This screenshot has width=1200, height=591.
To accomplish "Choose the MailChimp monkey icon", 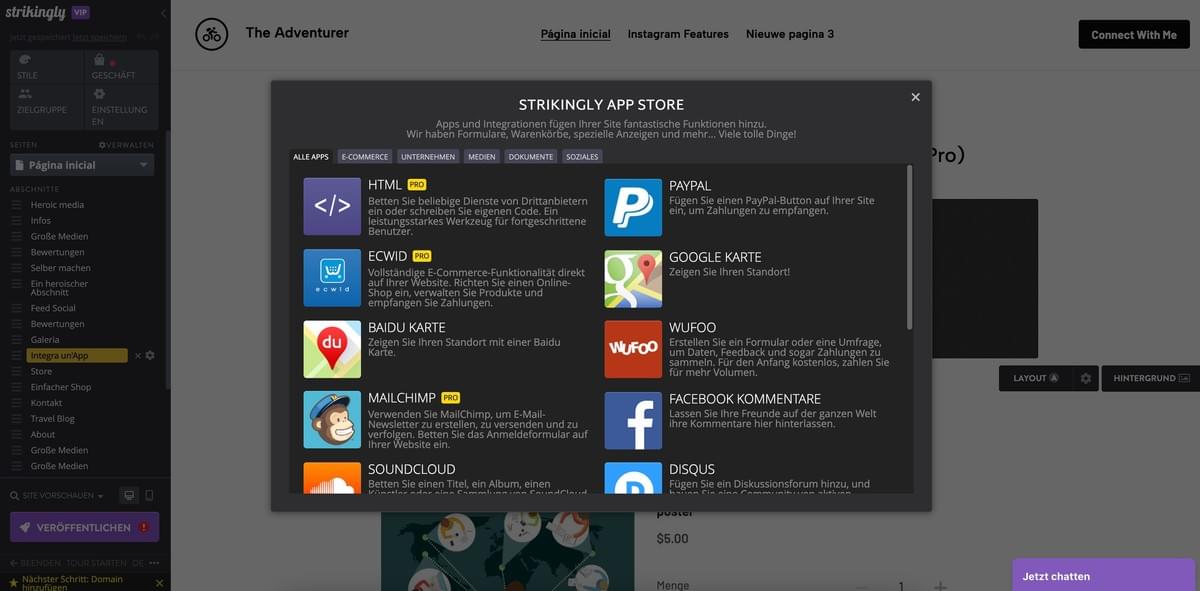I will coord(332,420).
